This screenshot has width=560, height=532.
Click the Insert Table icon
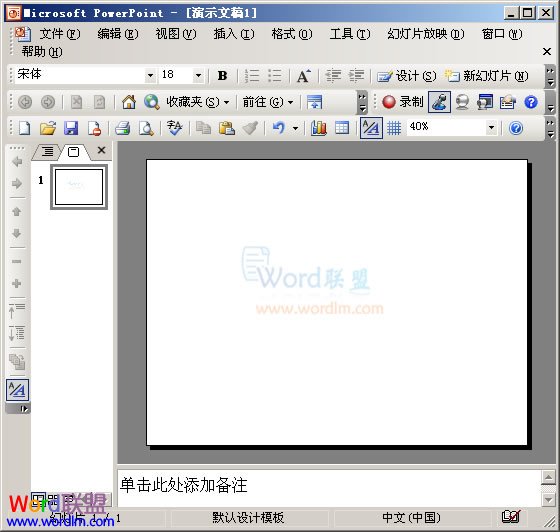coord(342,128)
